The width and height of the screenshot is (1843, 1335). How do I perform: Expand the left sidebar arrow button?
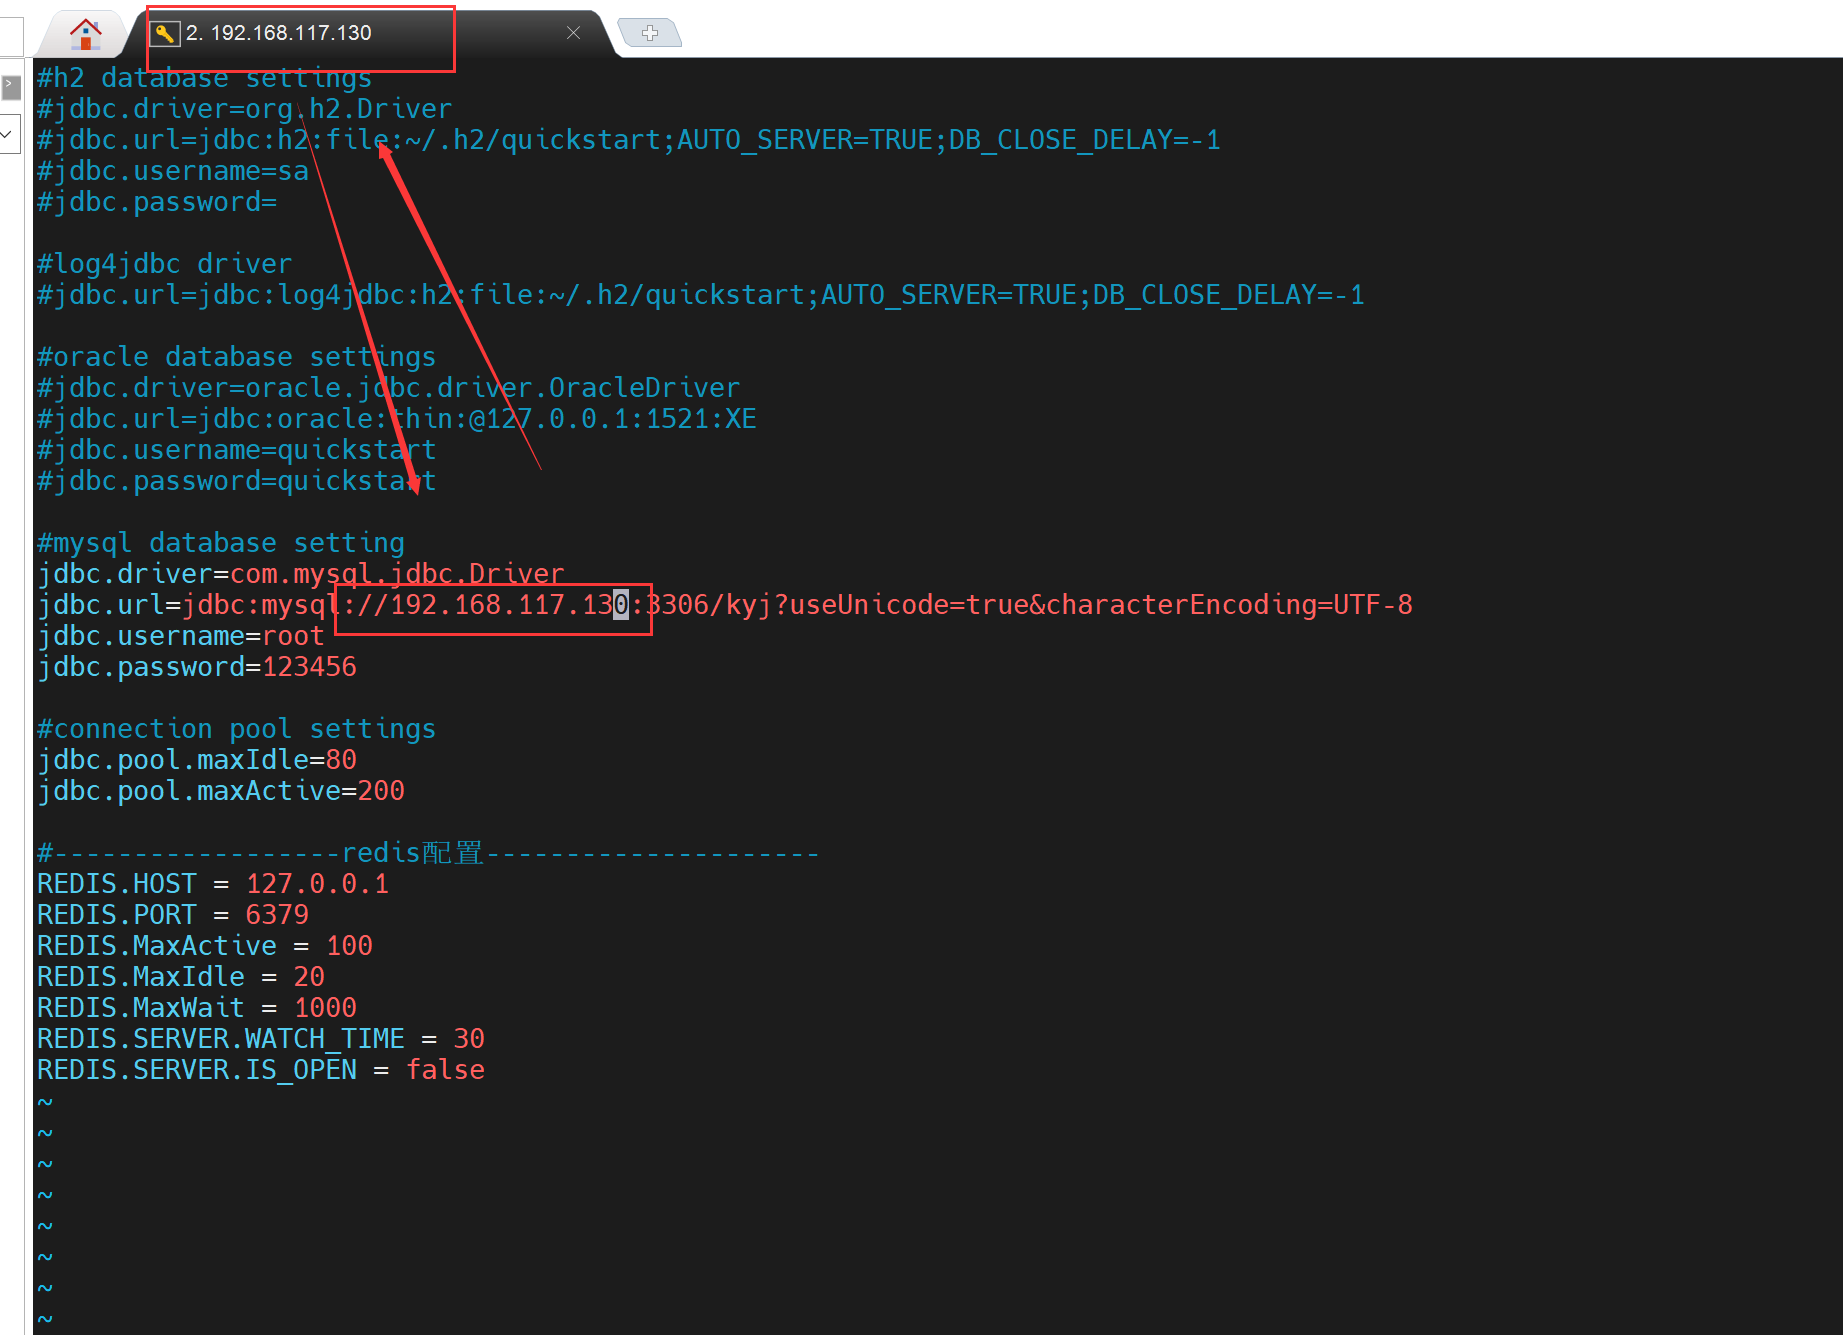(11, 88)
